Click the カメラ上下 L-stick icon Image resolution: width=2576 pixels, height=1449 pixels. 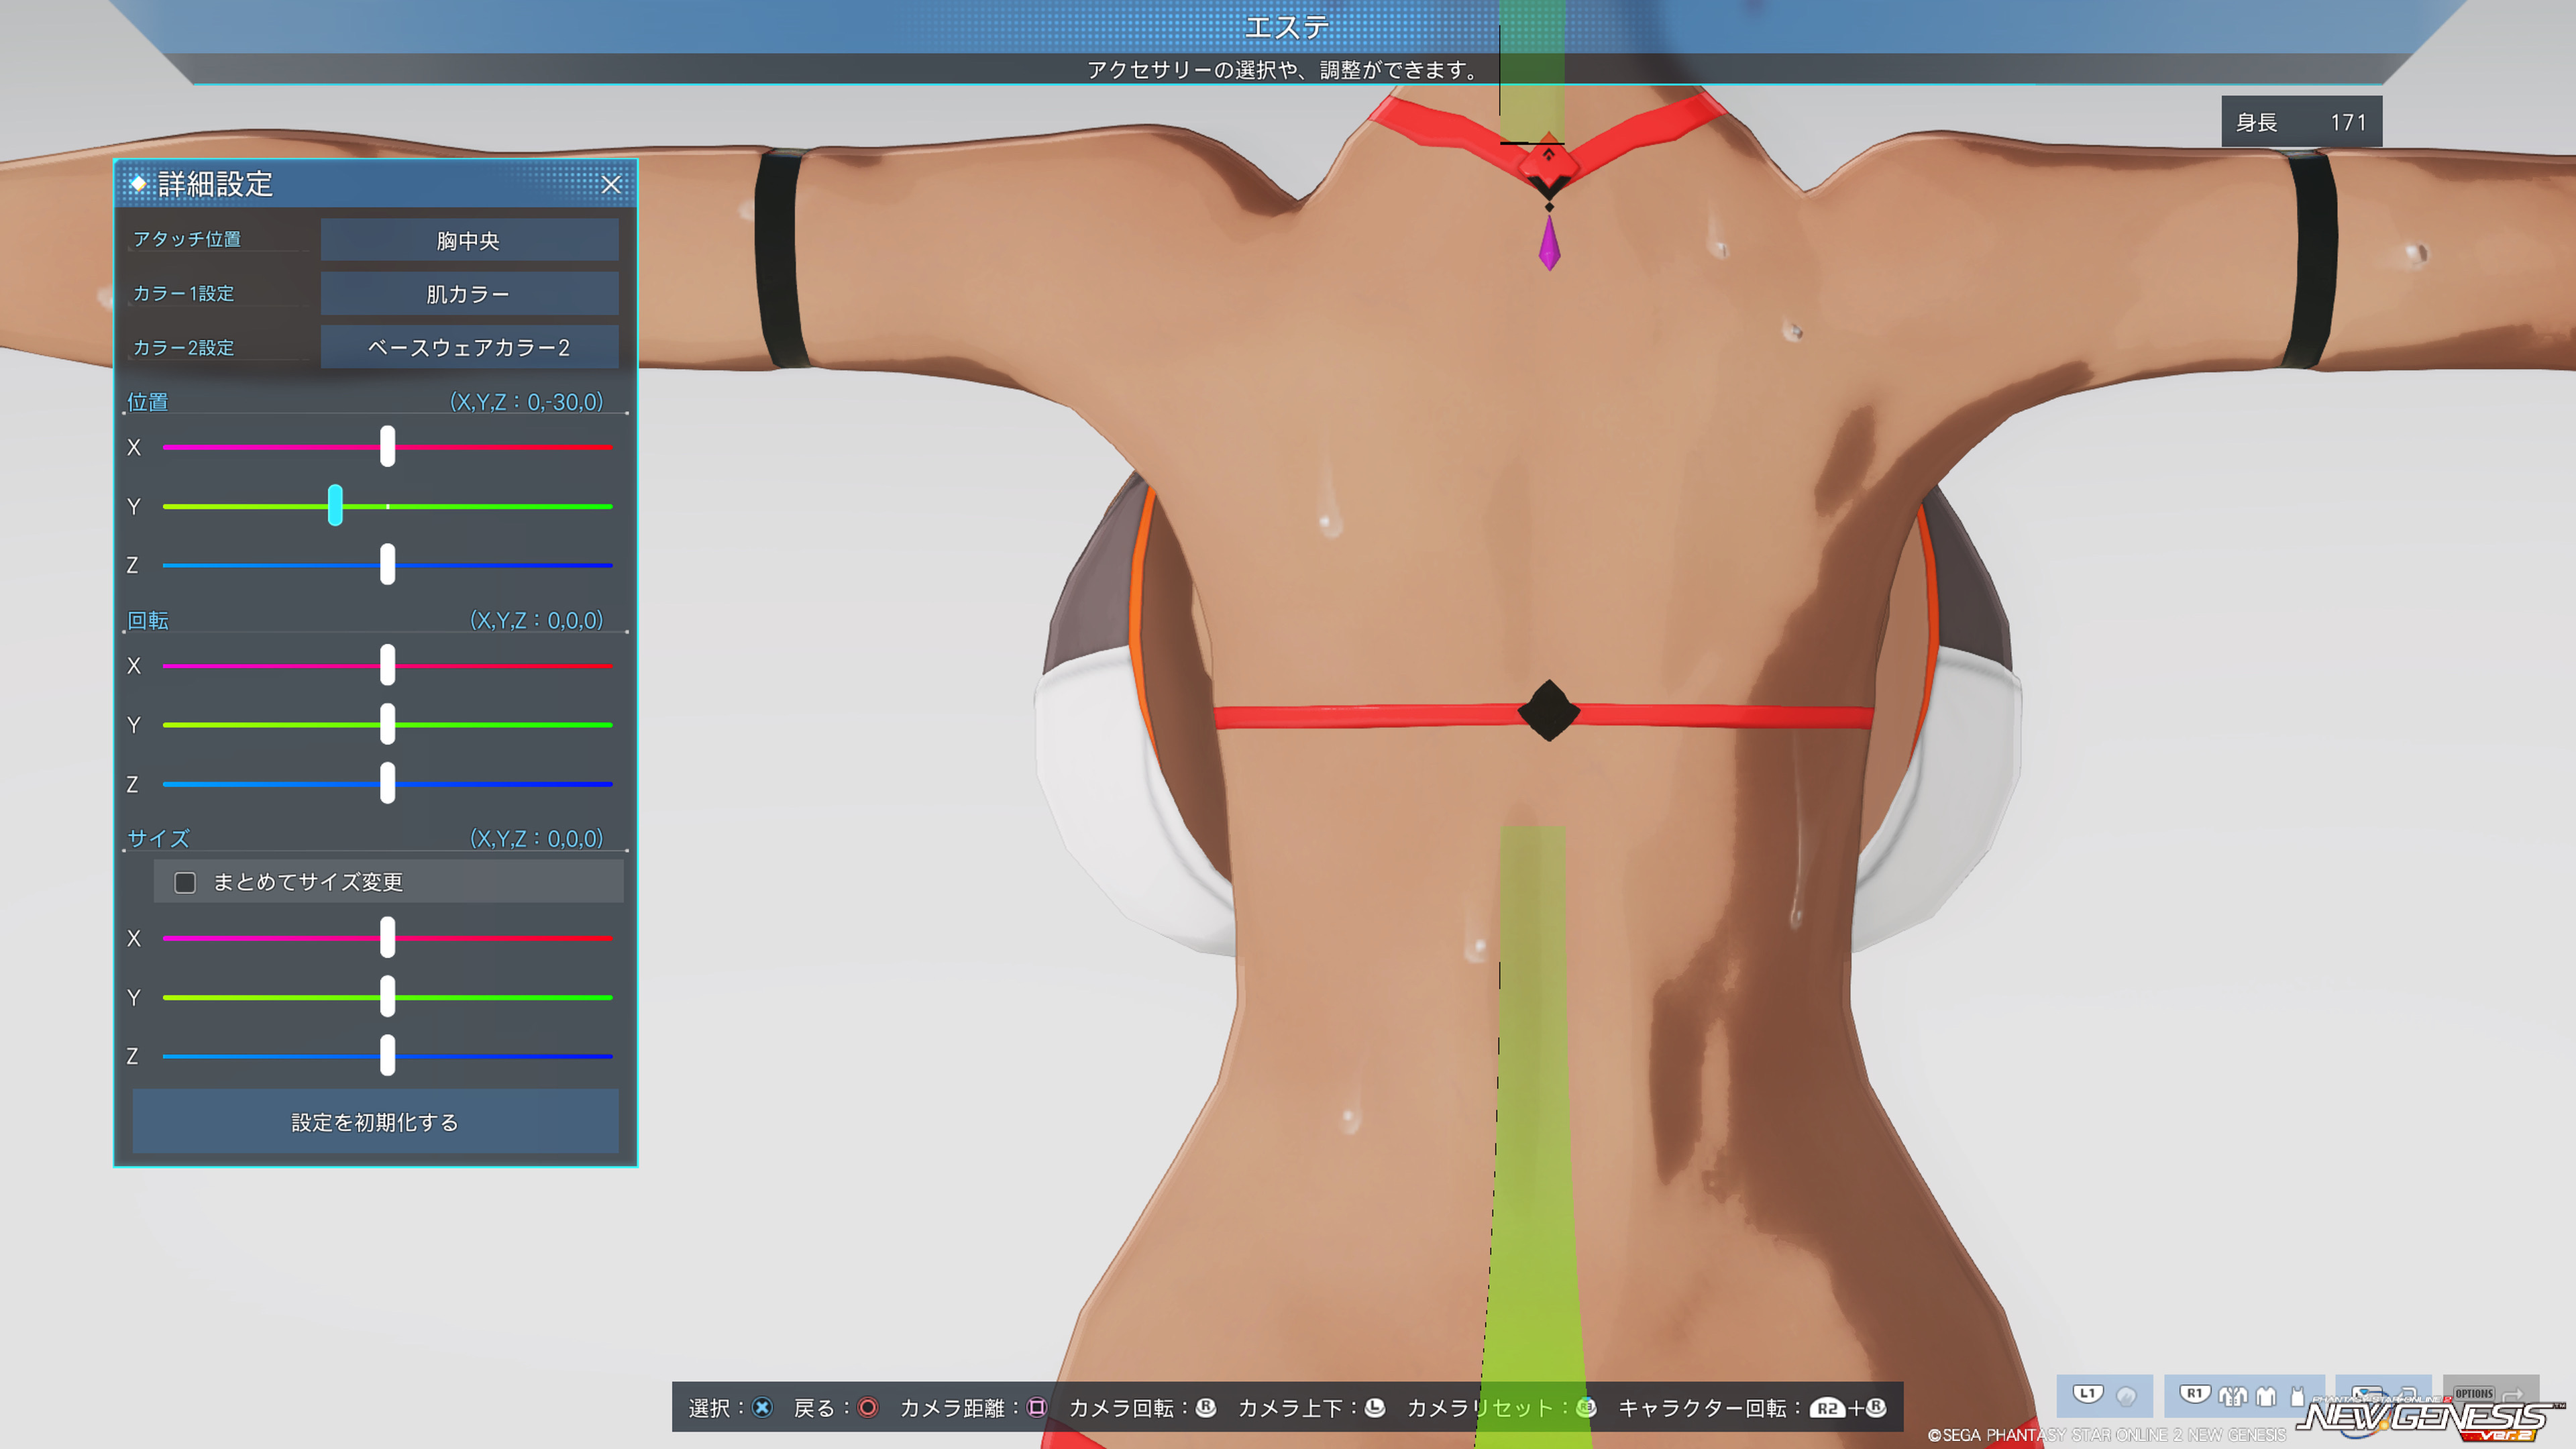click(x=1375, y=1408)
